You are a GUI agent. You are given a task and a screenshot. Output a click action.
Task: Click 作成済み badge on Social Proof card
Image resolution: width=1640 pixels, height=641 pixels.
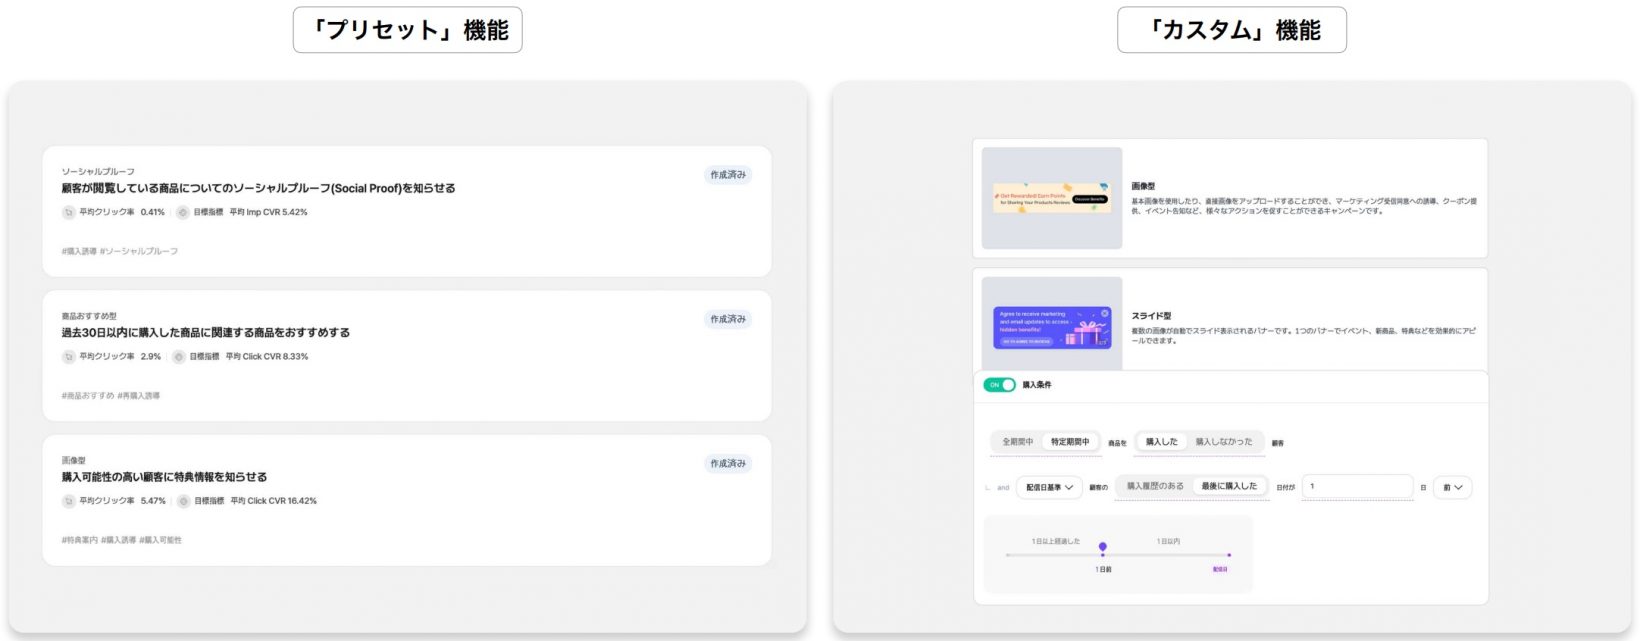coord(728,175)
